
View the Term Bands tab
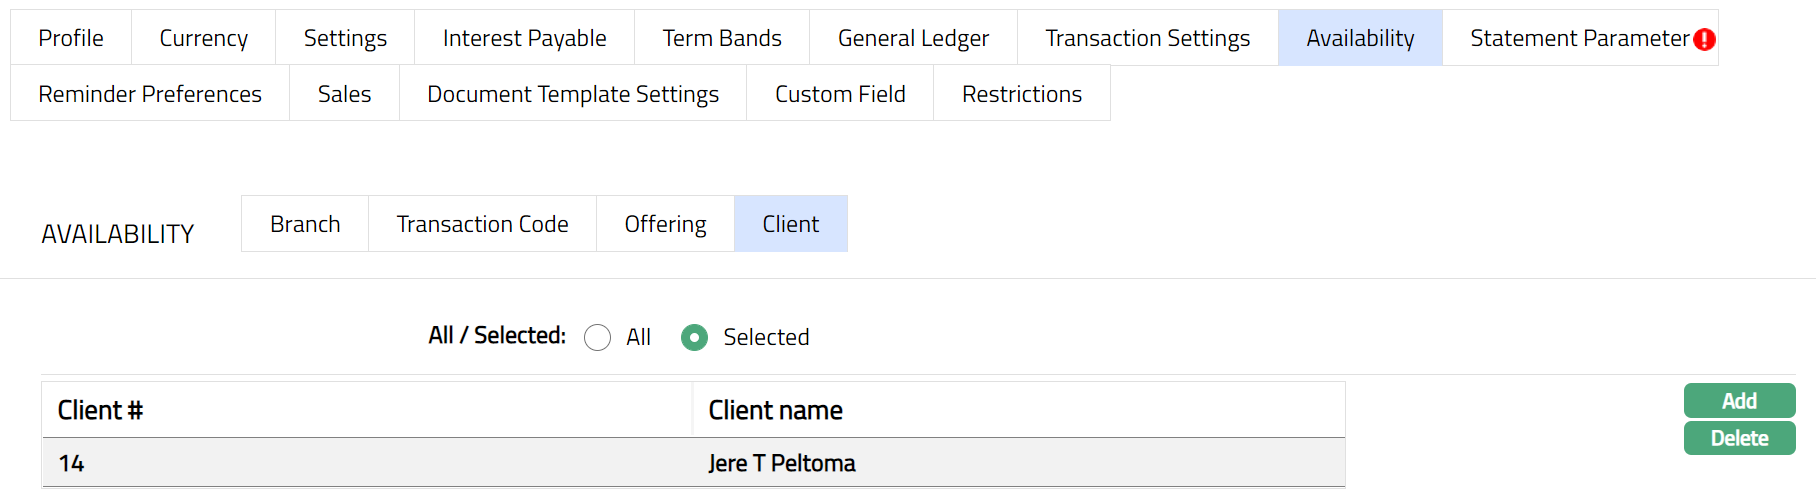point(721,38)
